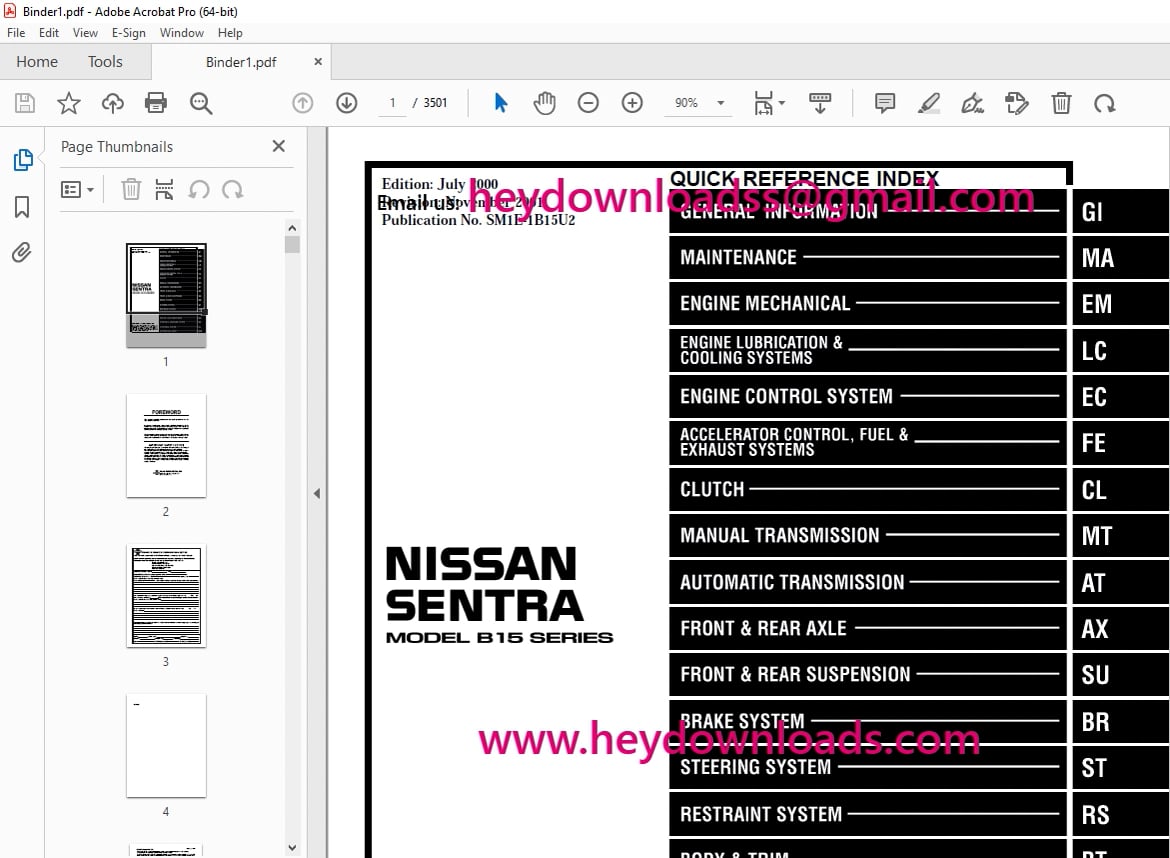This screenshot has width=1170, height=858.
Task: Toggle Page Thumbnails sidebar icon
Action: (x=22, y=160)
